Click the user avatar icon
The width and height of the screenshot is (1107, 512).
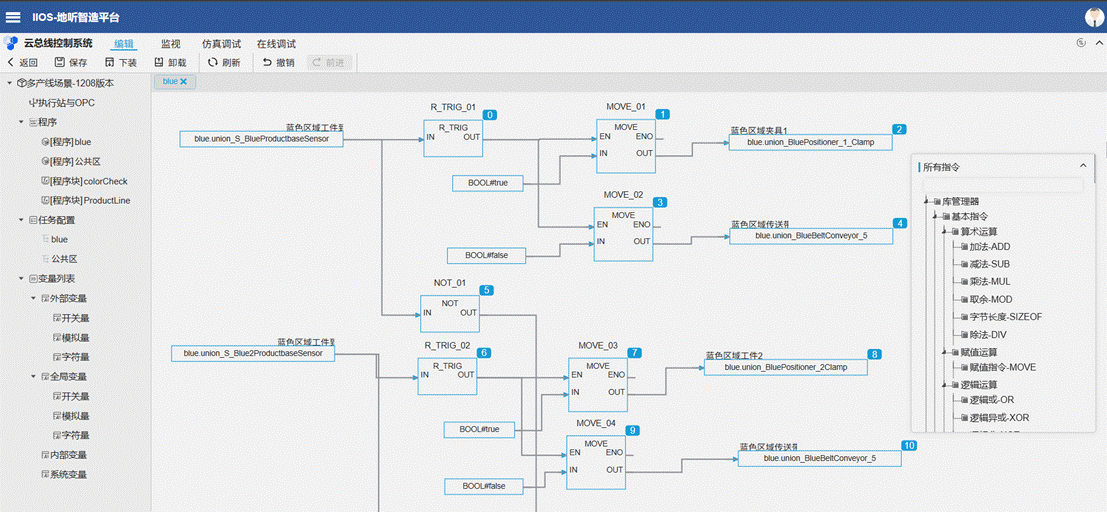[x=1094, y=16]
